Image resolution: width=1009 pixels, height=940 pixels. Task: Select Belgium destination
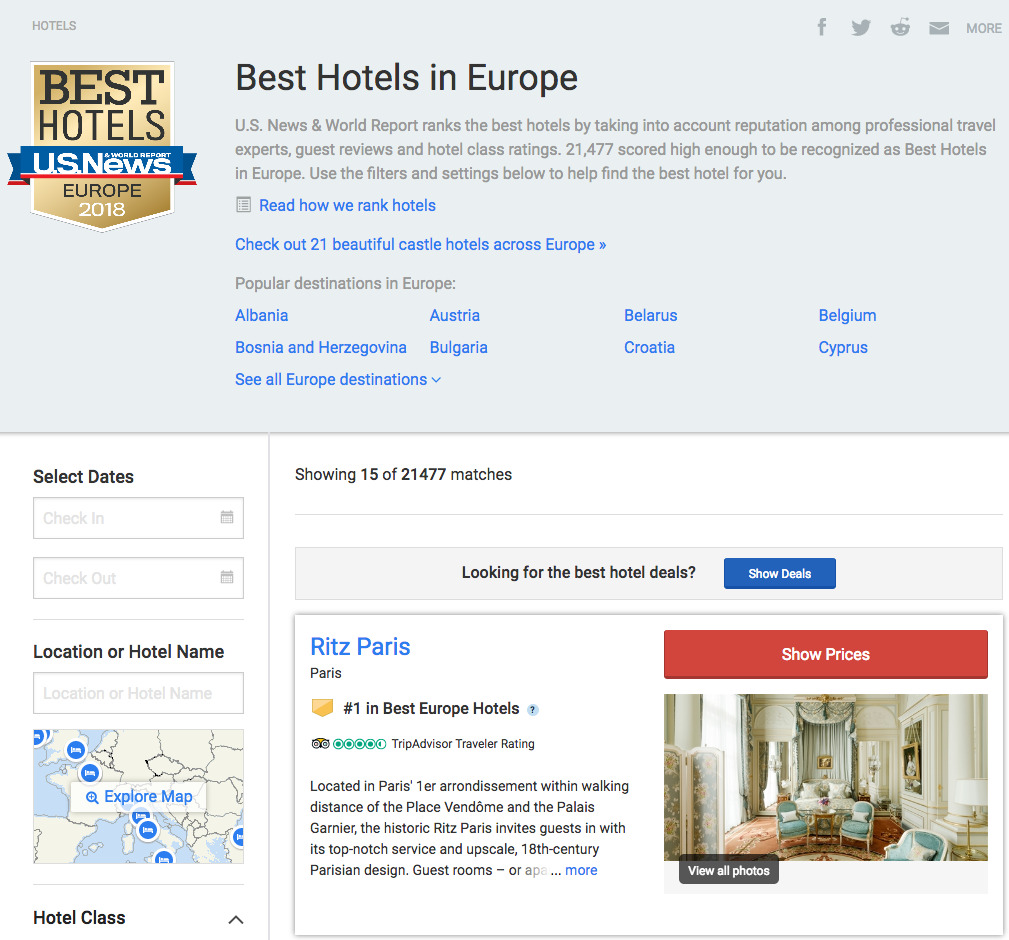[x=847, y=315]
